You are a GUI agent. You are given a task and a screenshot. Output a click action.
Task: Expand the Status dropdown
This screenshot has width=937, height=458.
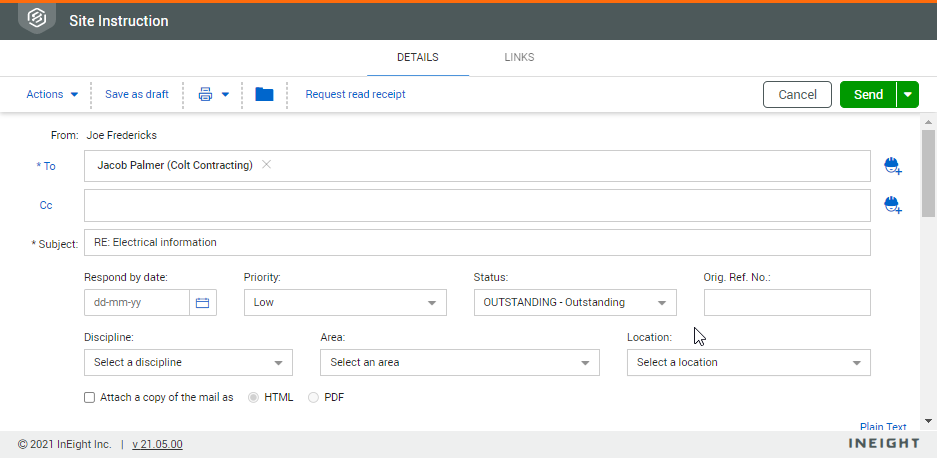coord(575,303)
